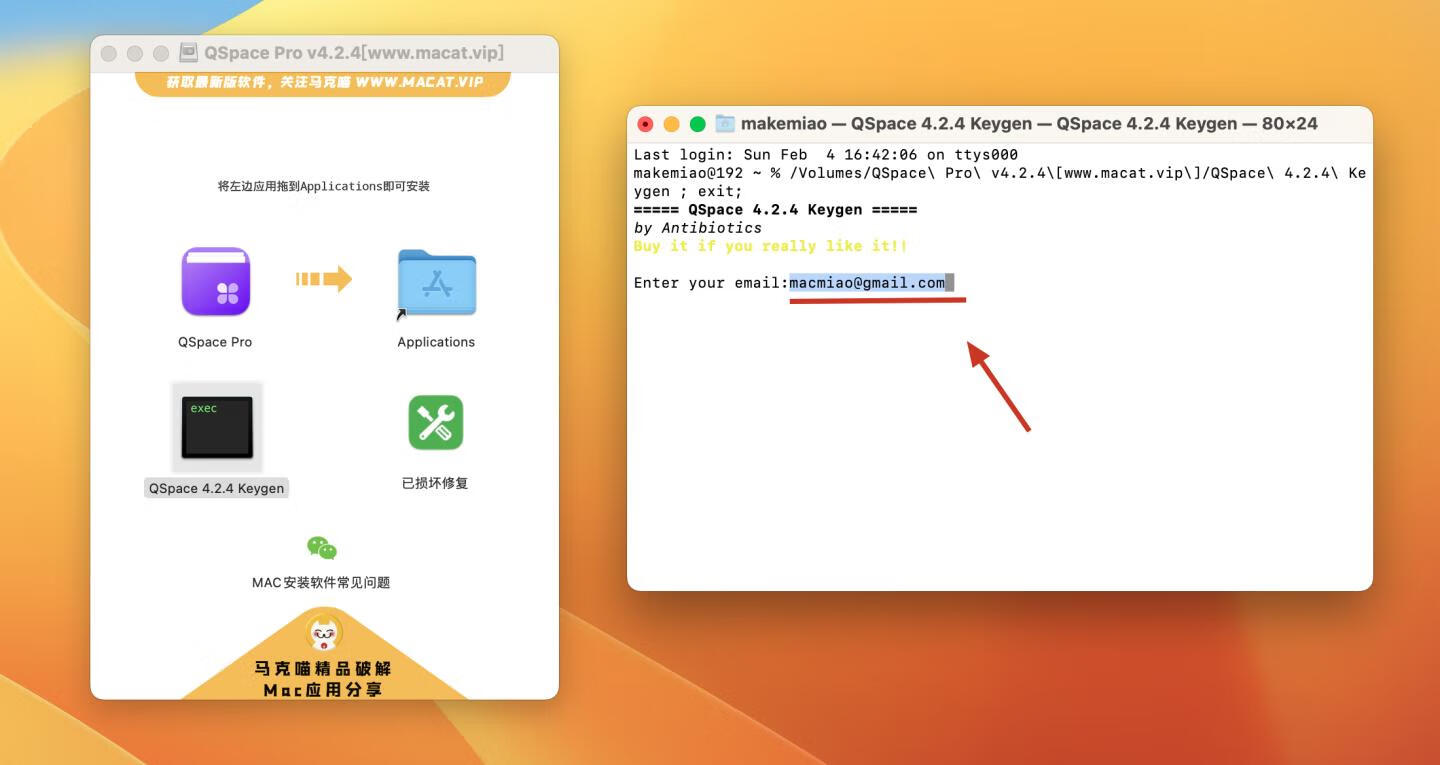Screen dimensions: 1440x765
Task: Click the '===== QSpace 4.2.4 Keygen =====' header
Action: tap(776, 210)
